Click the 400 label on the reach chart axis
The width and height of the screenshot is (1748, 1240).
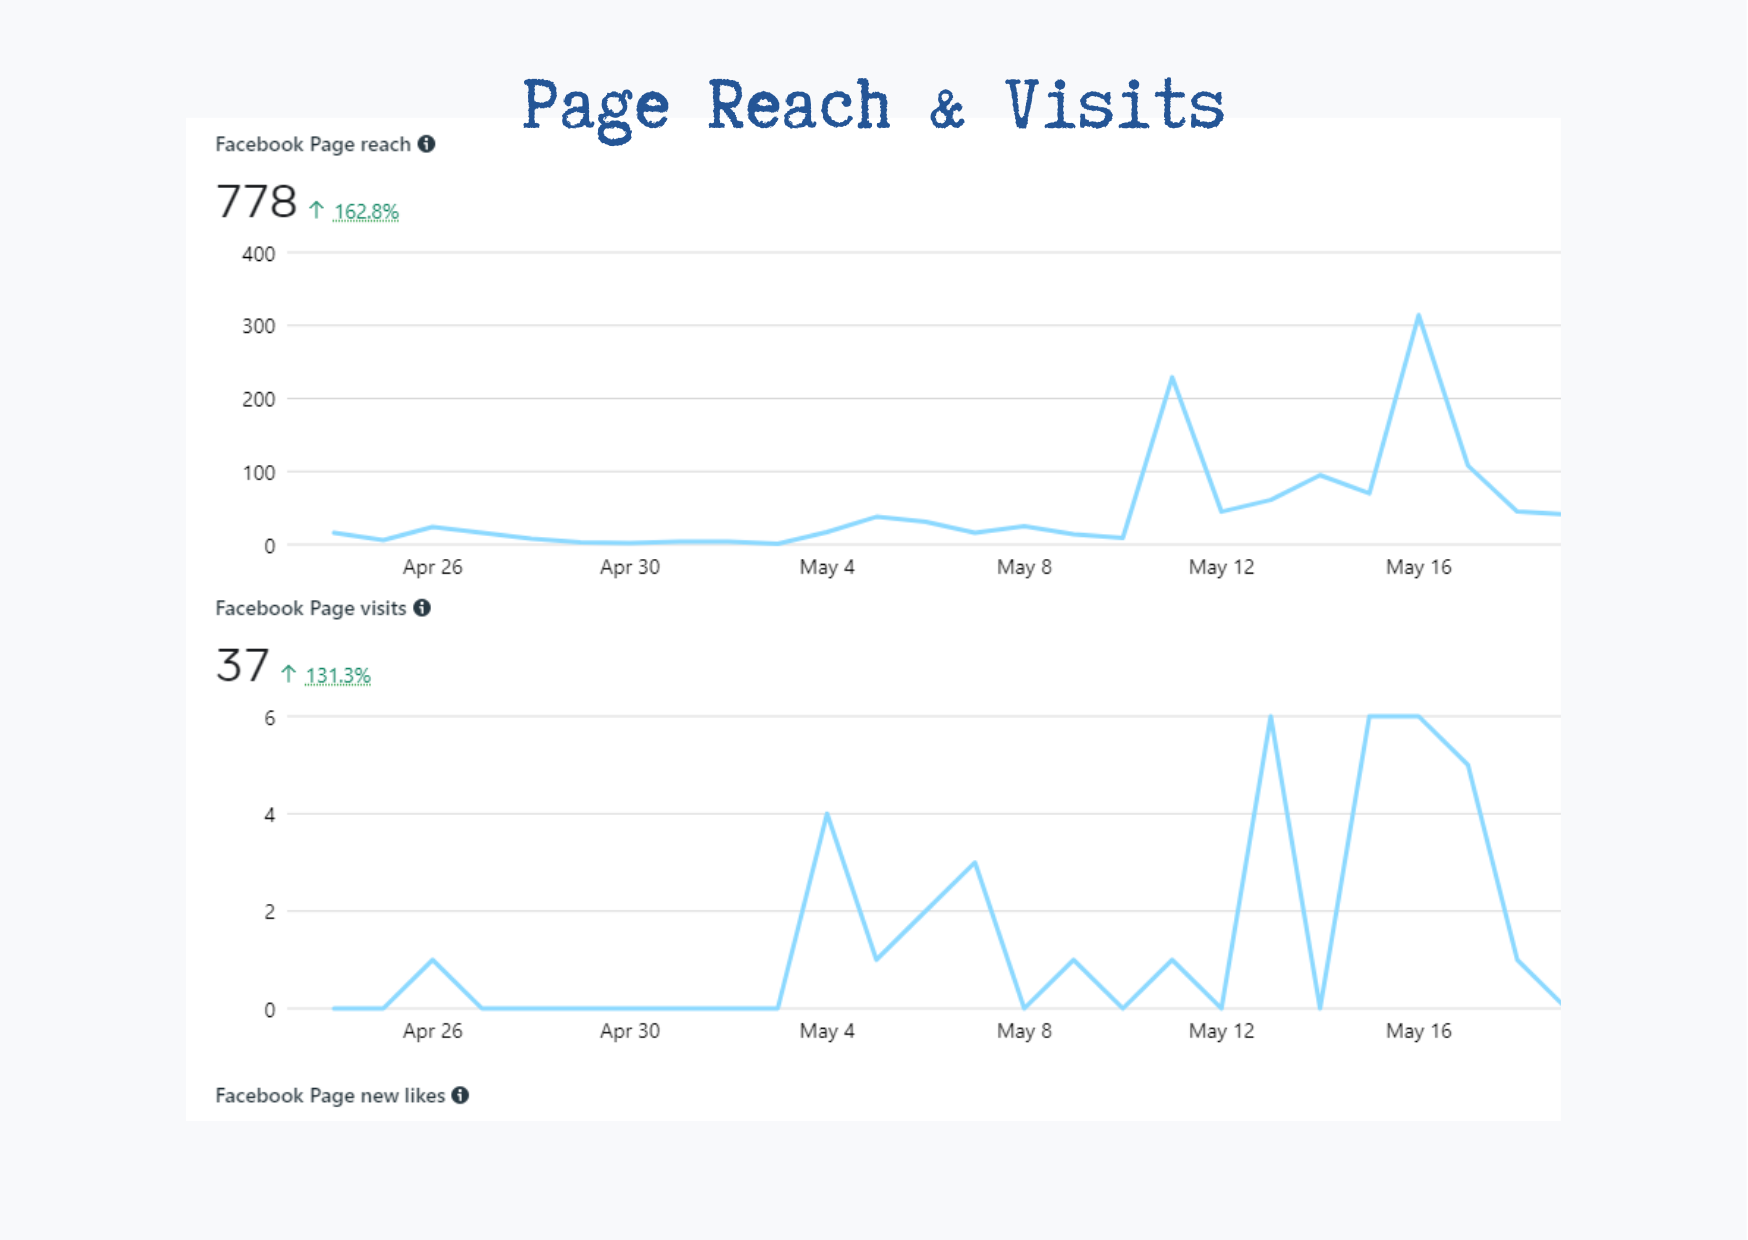(258, 254)
